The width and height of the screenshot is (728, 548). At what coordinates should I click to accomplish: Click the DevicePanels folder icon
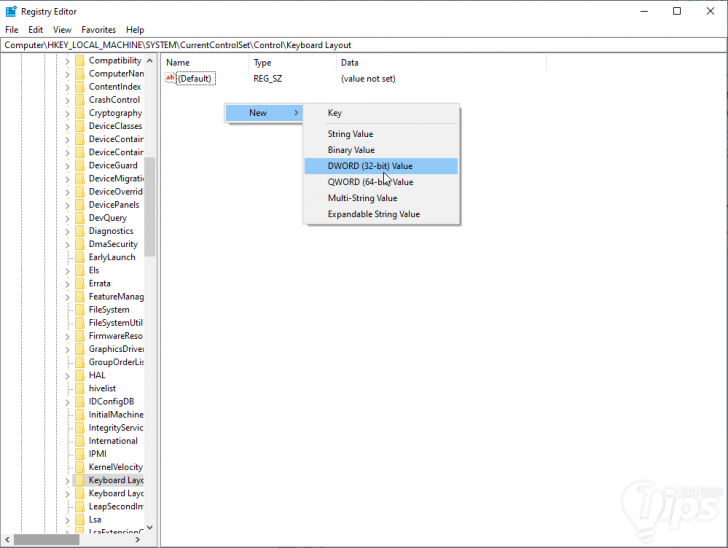click(x=80, y=204)
